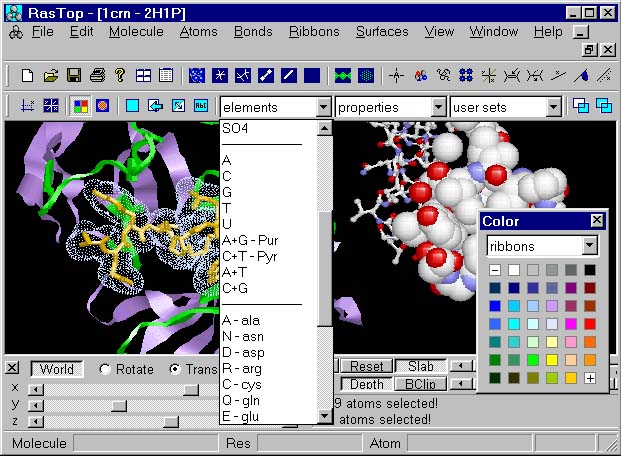
Task: Click the minus no-color swatch
Action: [x=495, y=270]
